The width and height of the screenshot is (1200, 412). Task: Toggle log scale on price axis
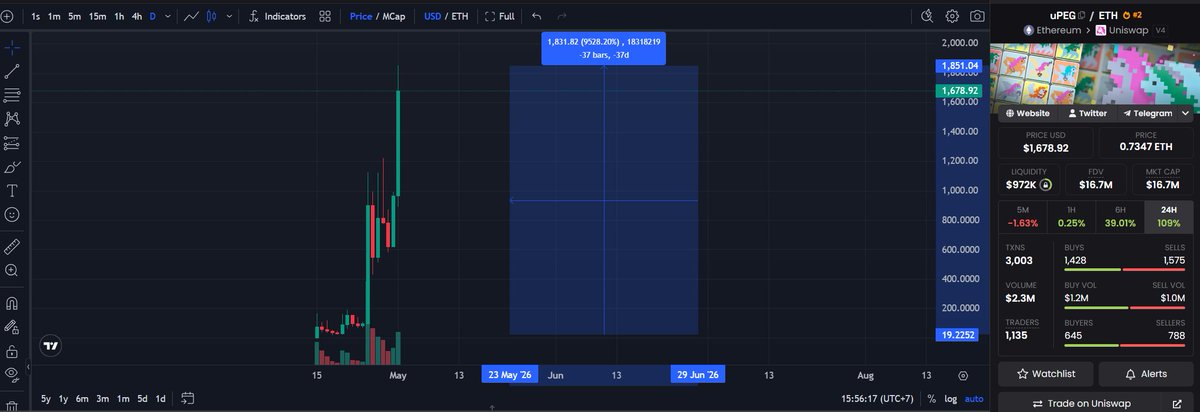coord(950,399)
